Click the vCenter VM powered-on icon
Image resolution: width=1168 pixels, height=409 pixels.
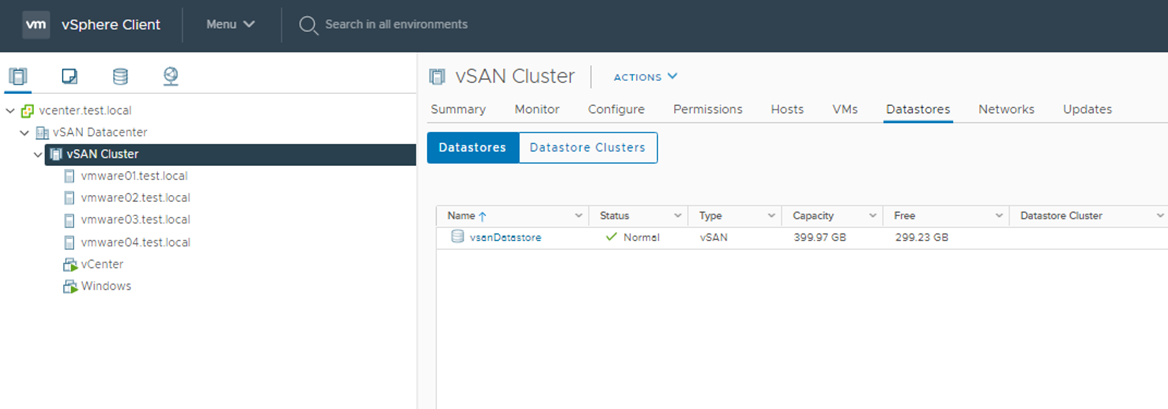70,264
